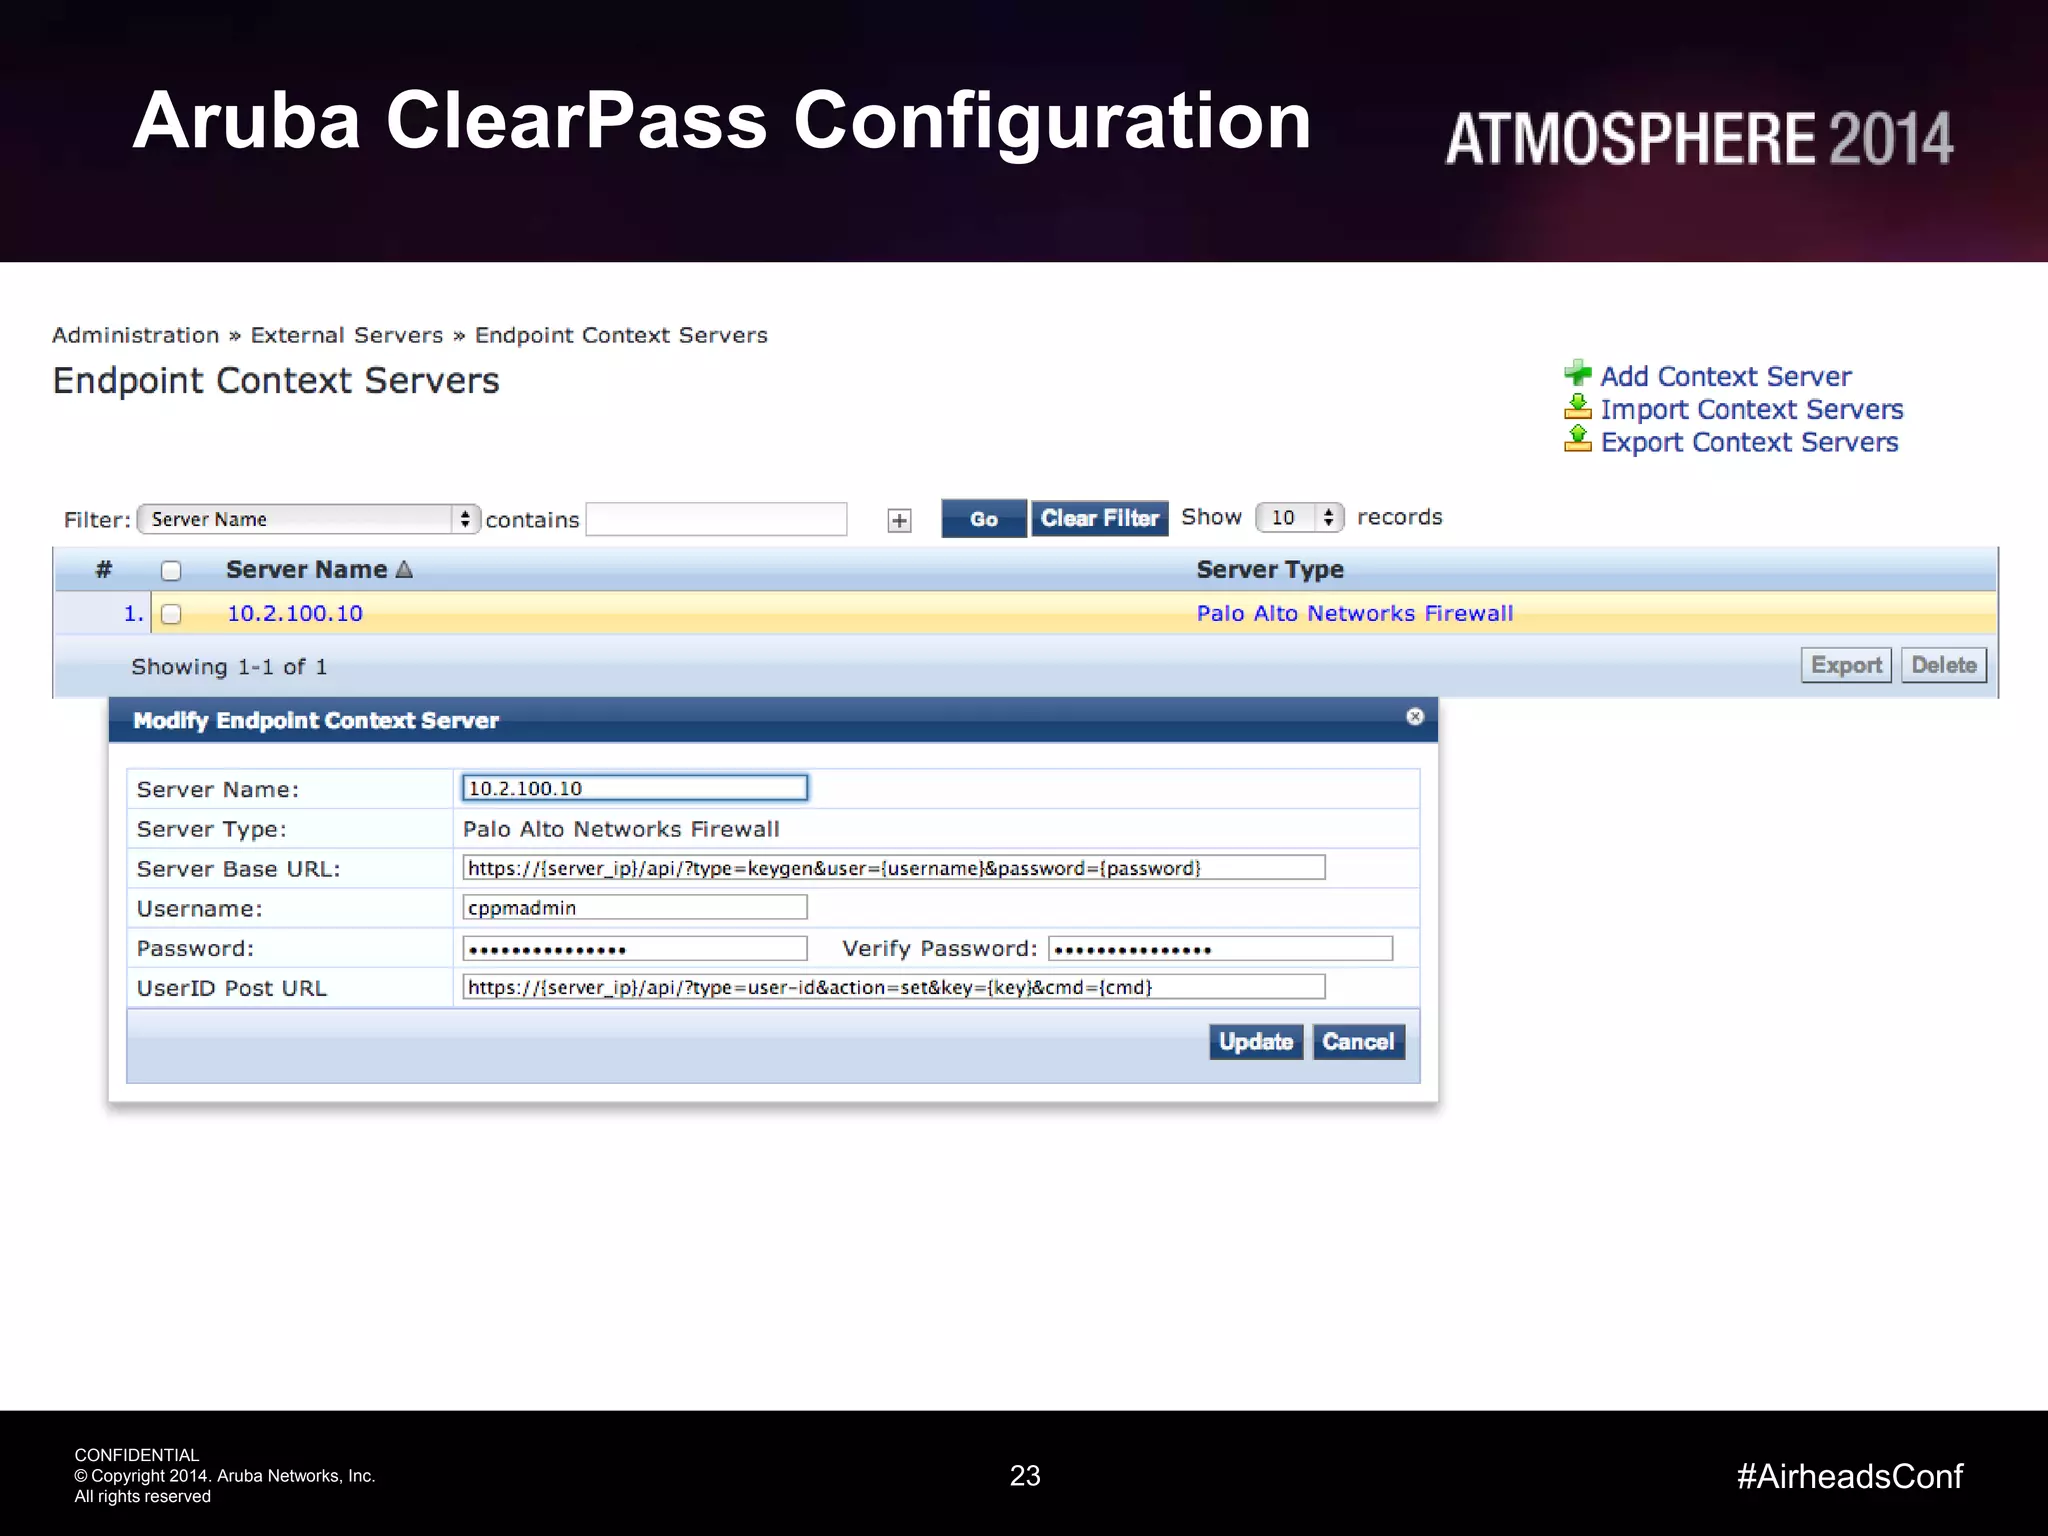The image size is (2048, 1536).
Task: Open the 10.2.100.10 server name link
Action: (x=295, y=613)
